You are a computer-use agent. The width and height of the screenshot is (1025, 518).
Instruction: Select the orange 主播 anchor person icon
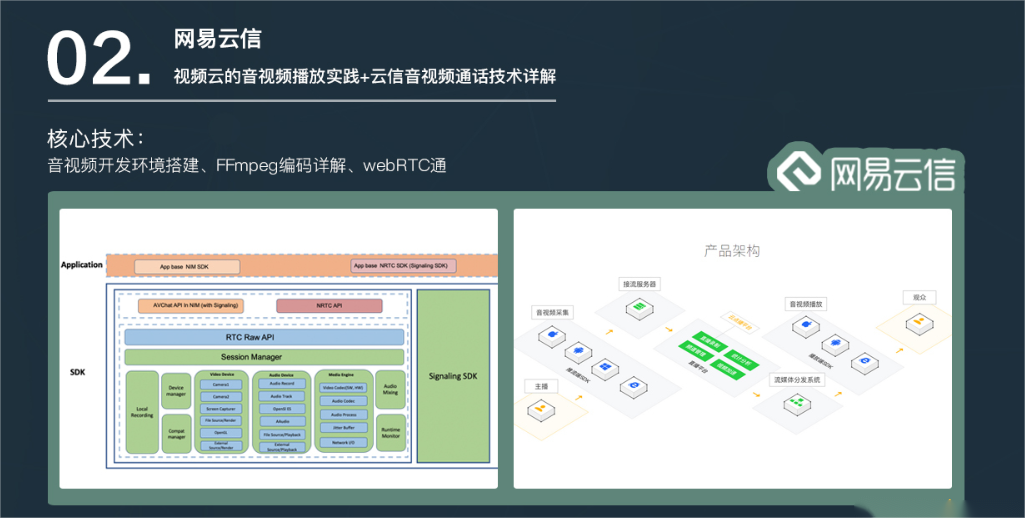coord(540,408)
